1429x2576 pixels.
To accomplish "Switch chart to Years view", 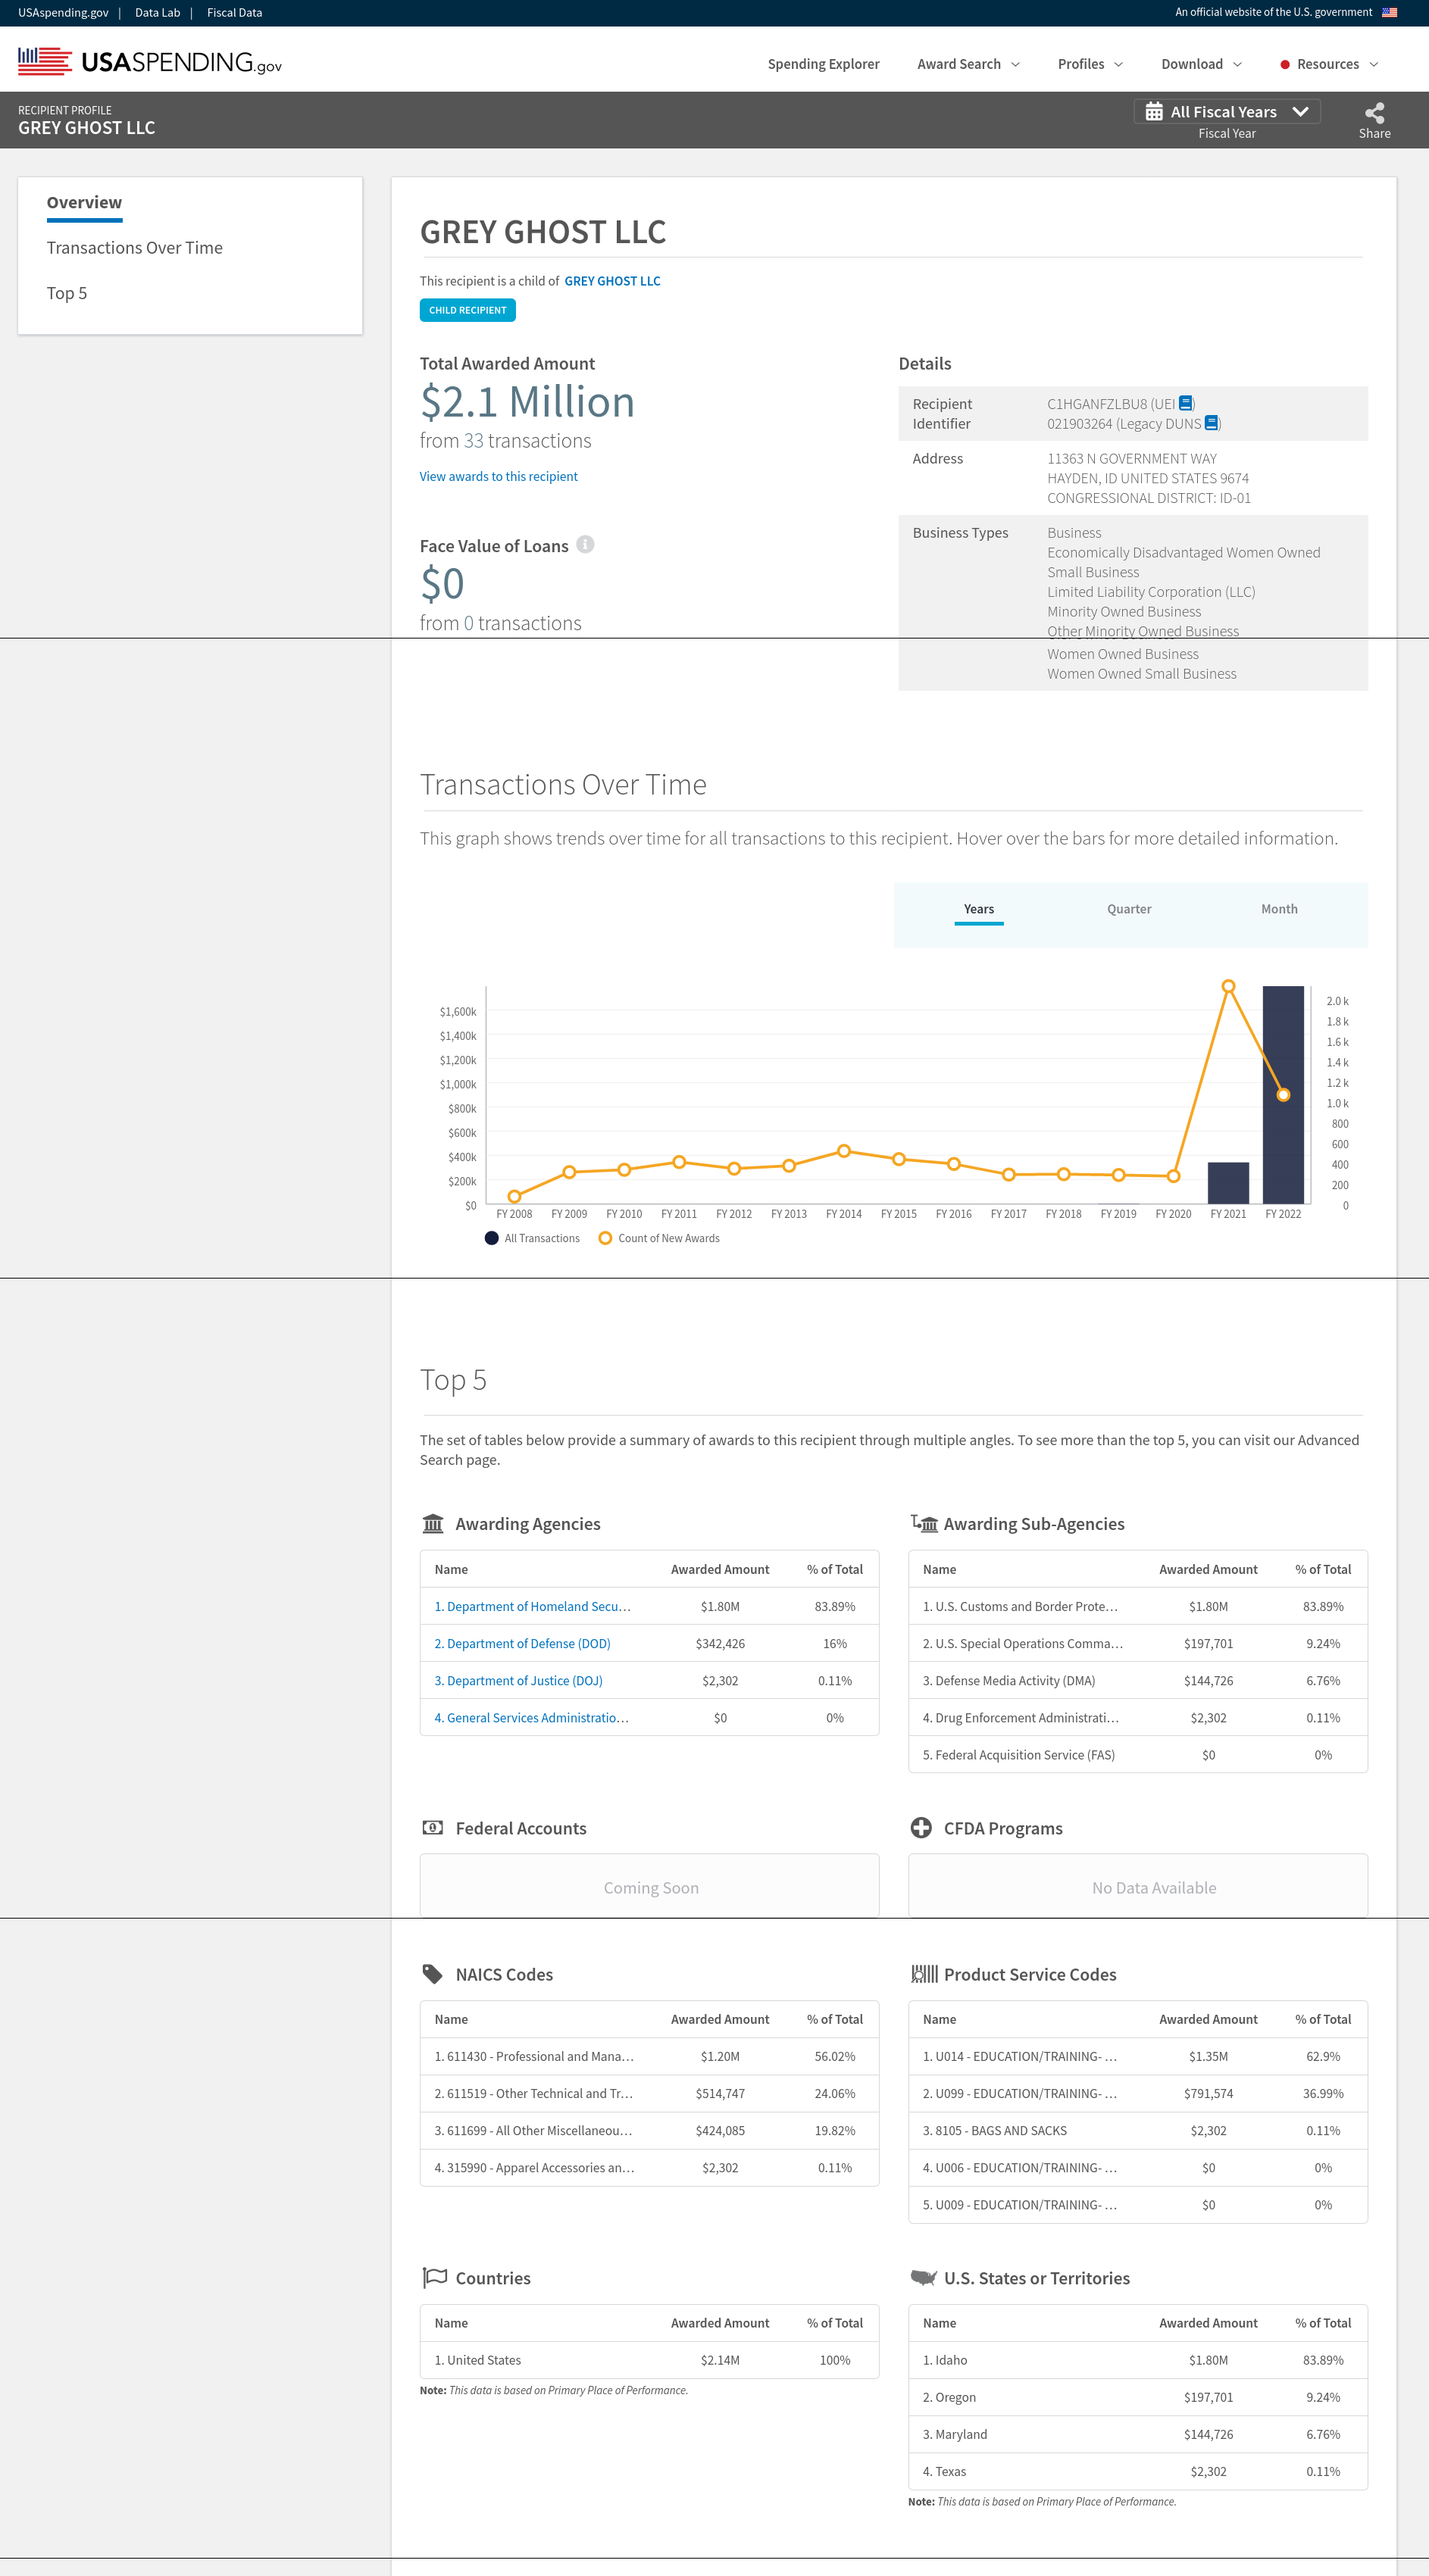I will [x=978, y=909].
